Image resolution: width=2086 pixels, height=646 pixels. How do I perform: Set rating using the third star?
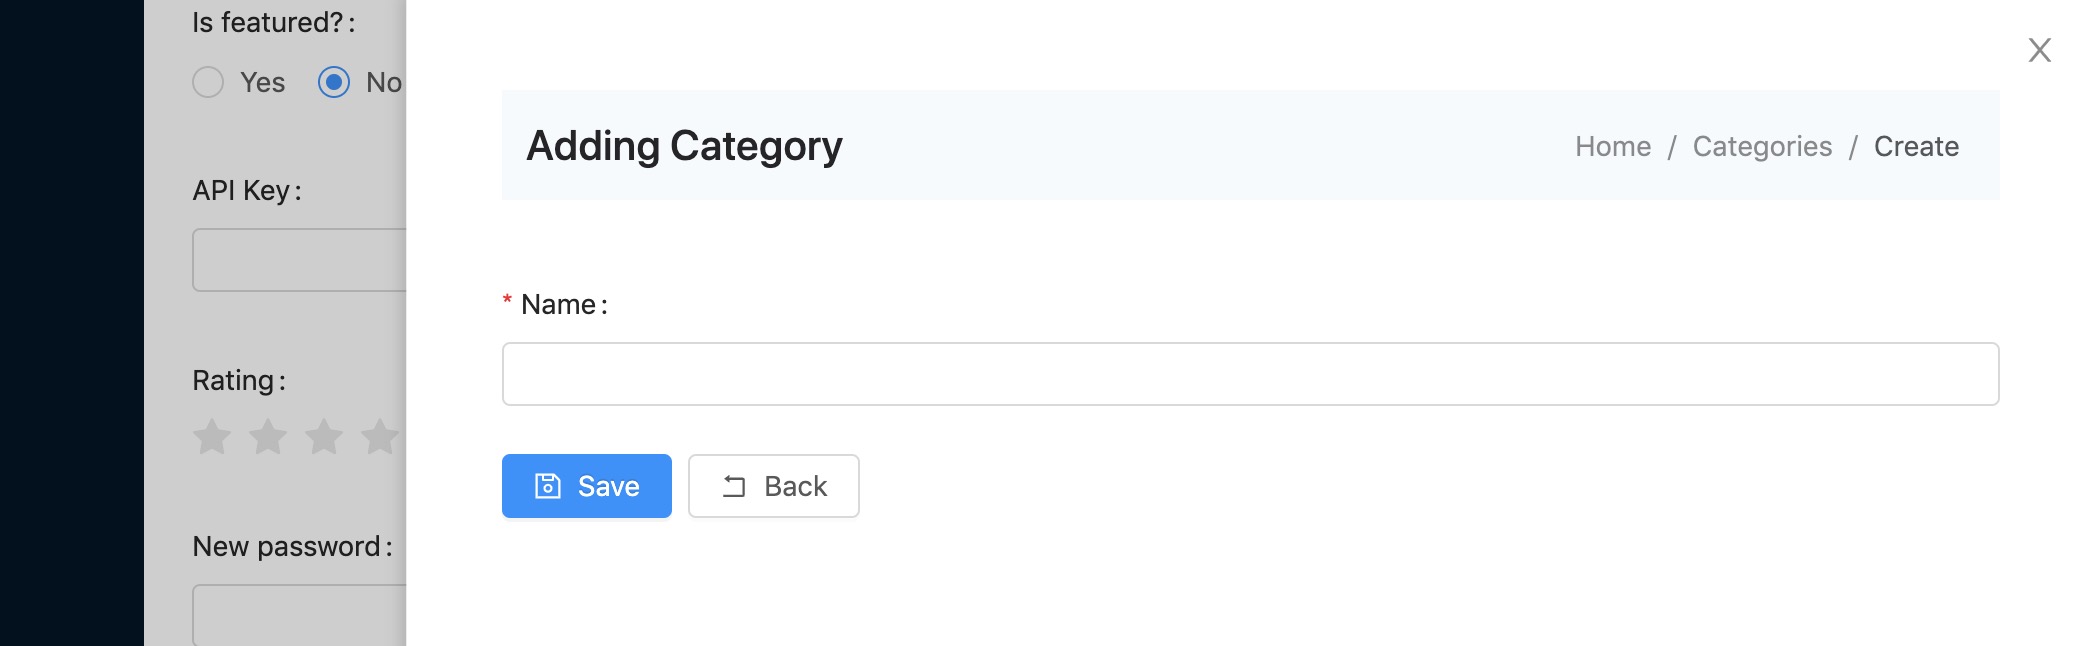click(324, 437)
